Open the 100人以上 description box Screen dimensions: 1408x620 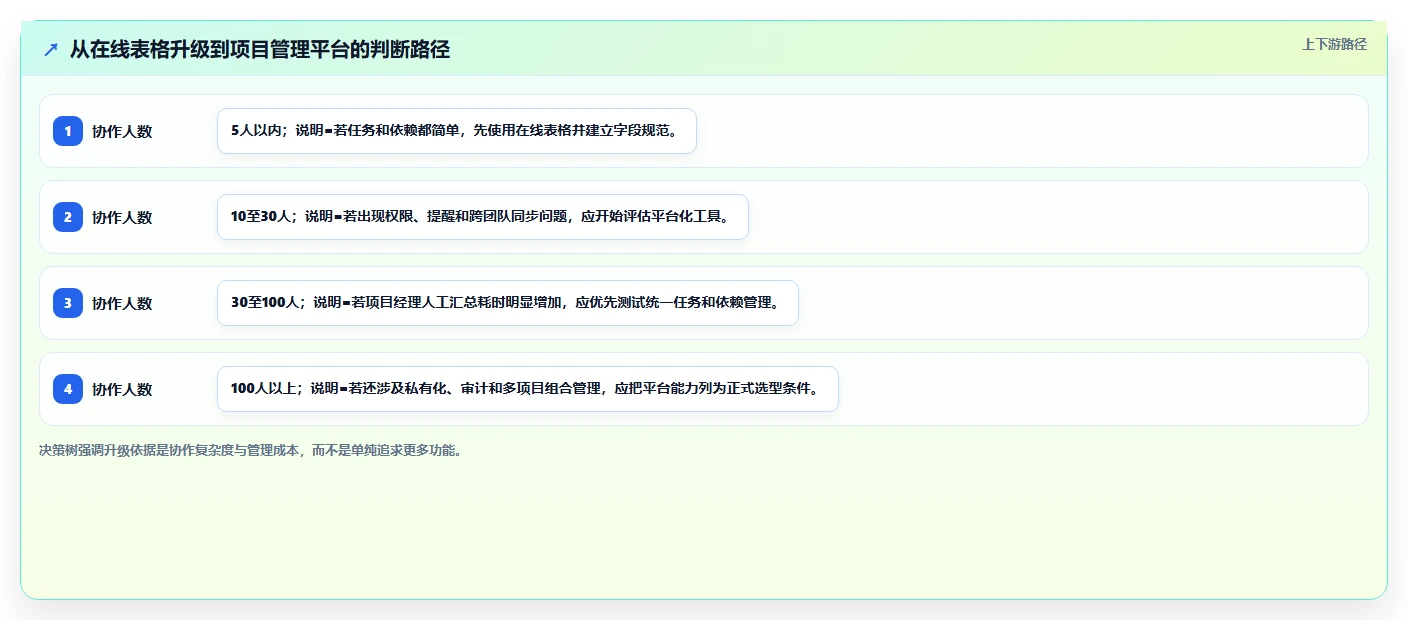[x=527, y=389]
